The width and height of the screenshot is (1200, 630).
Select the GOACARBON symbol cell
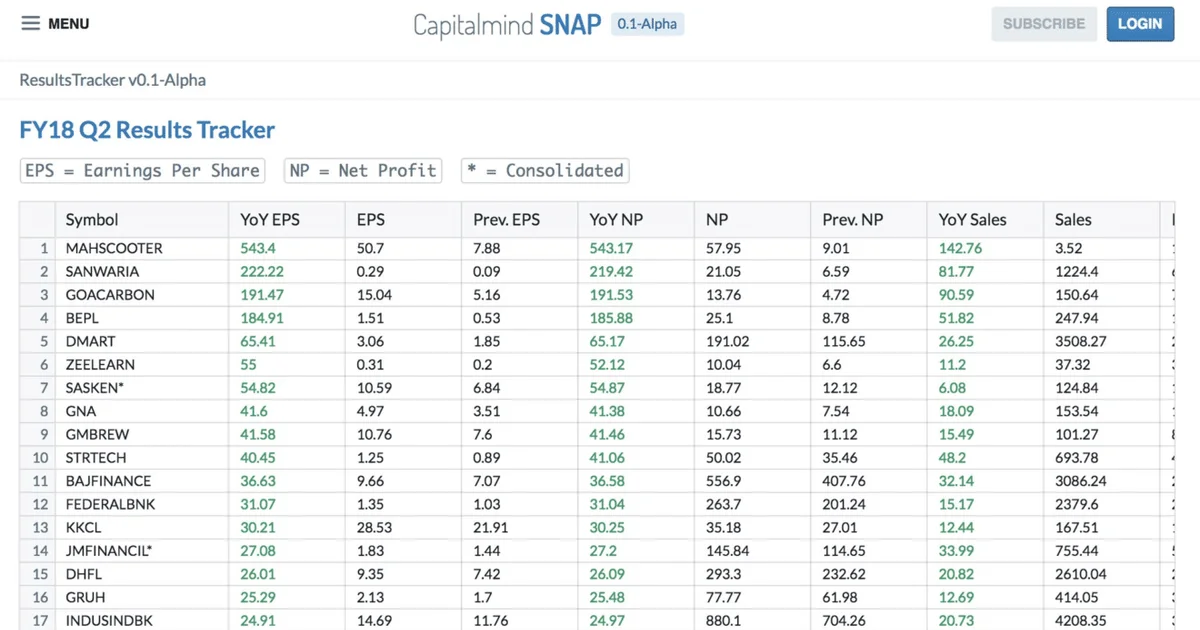coord(143,295)
